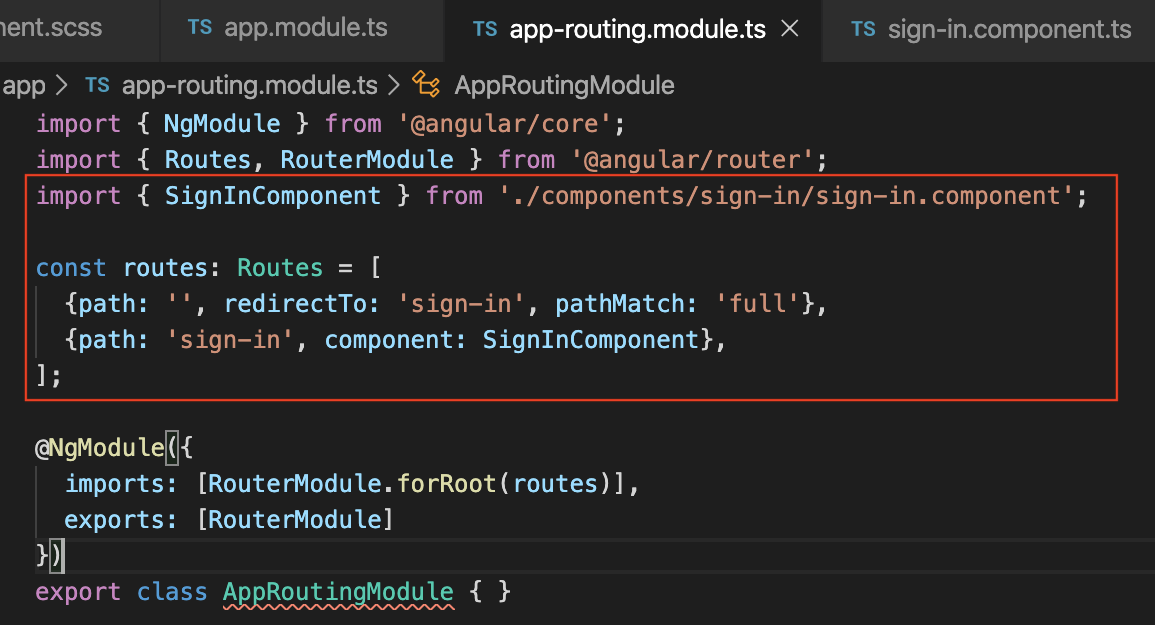Image resolution: width=1155 pixels, height=625 pixels.
Task: Click the AppRoutingModule breadcrumb symbol
Action: pos(564,85)
